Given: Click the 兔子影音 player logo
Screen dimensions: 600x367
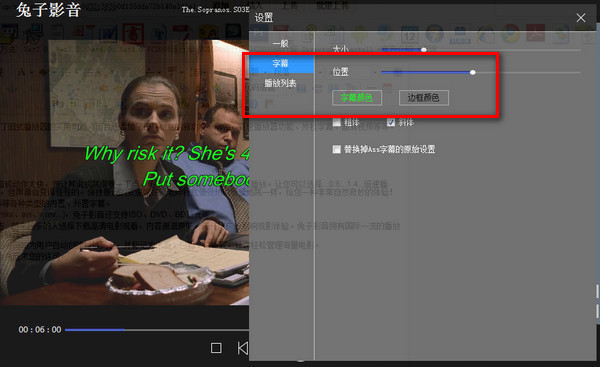Looking at the screenshot, I should click(x=49, y=10).
